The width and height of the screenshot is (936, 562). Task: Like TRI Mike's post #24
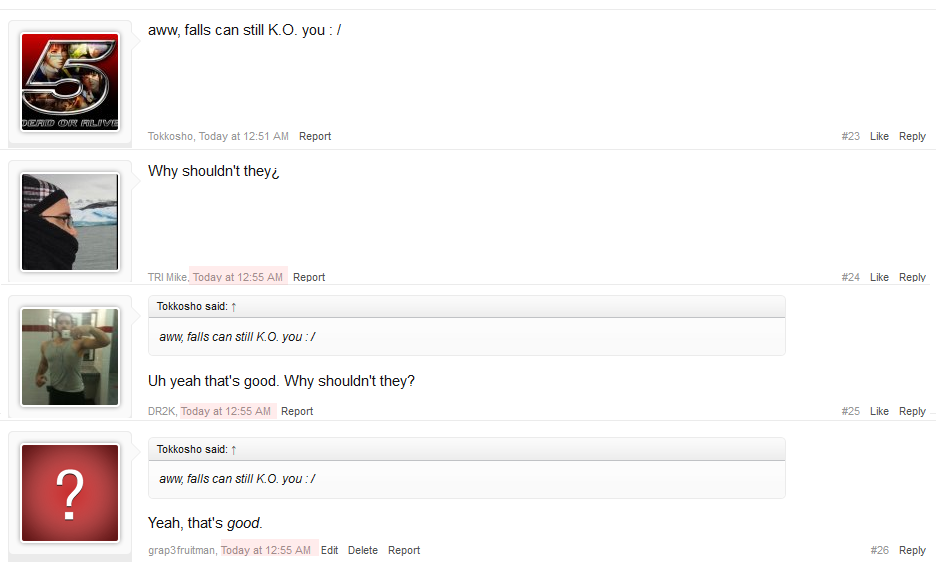pyautogui.click(x=879, y=277)
